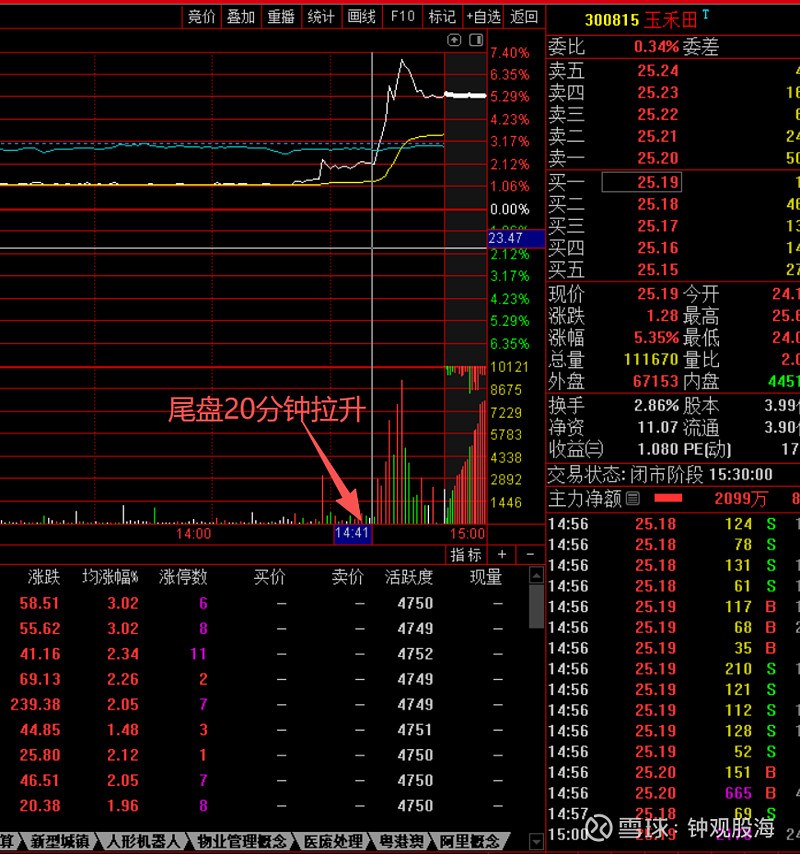Select the 医废处理 sector tab

pyautogui.click(x=332, y=841)
